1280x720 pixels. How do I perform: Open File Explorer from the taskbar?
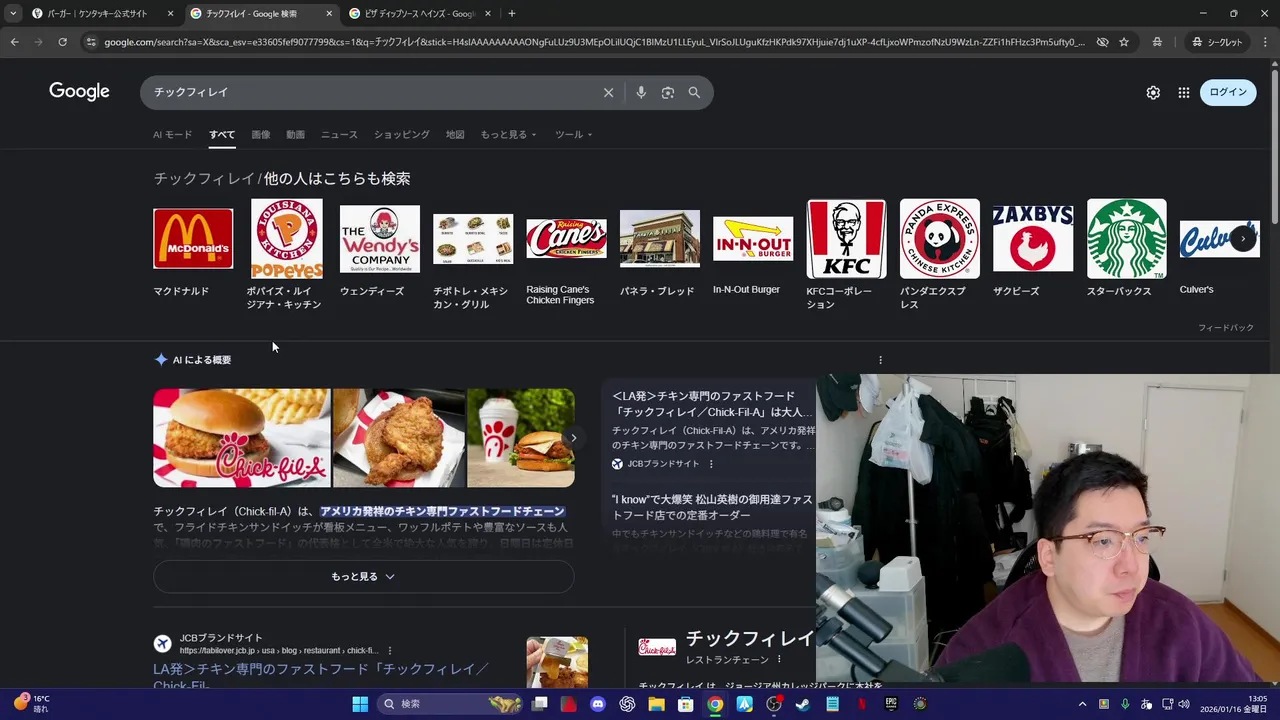(656, 704)
